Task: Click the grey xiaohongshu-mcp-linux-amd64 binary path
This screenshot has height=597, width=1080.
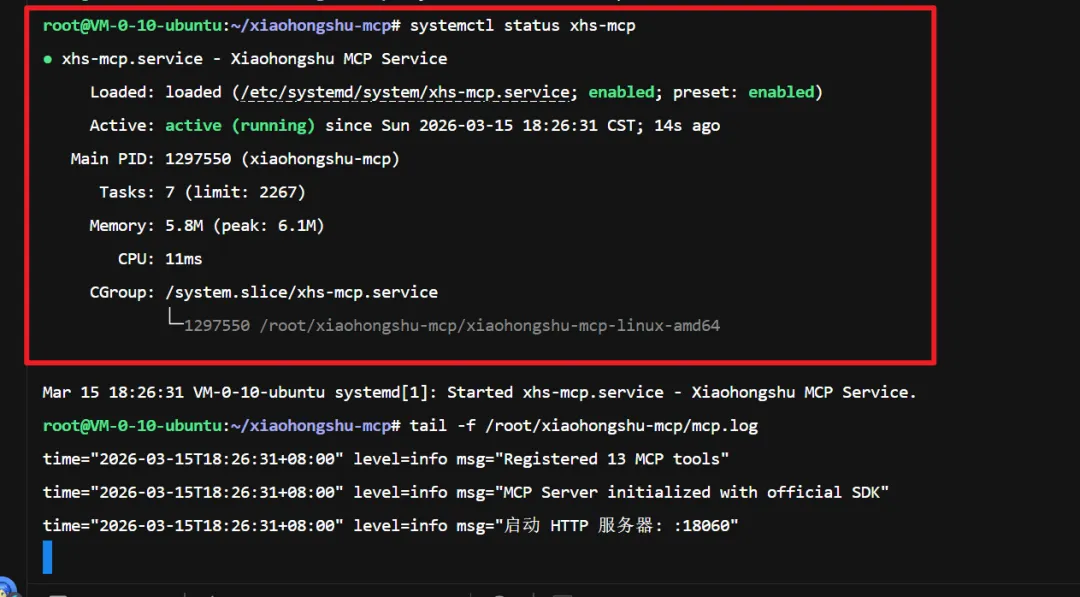Action: (490, 326)
